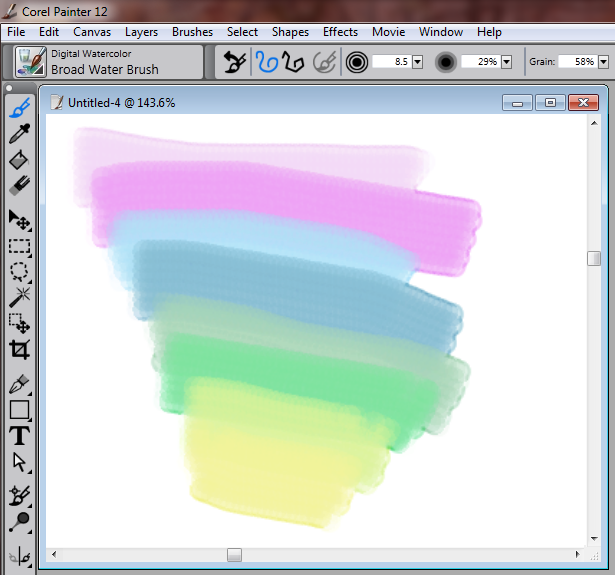
Task: Click the opacity field showing 29%
Action: (x=481, y=62)
